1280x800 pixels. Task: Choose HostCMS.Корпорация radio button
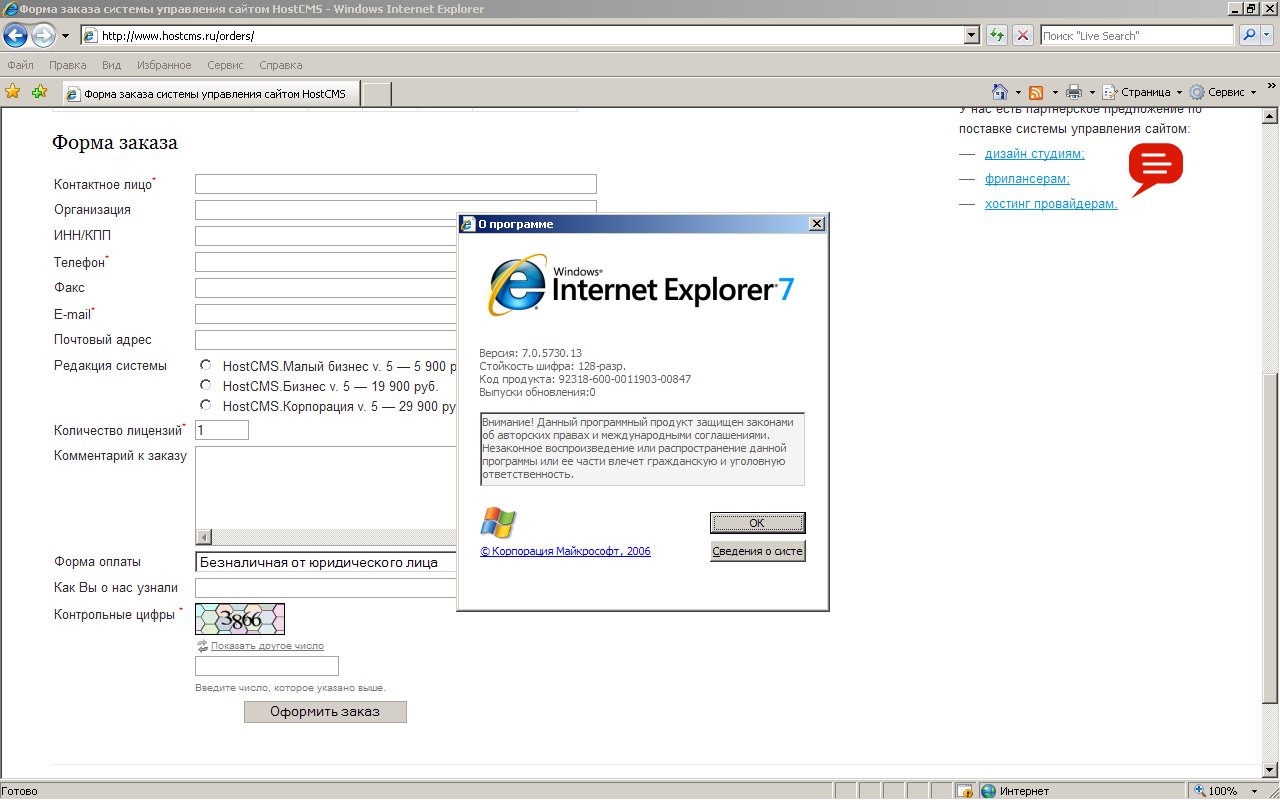click(x=206, y=405)
